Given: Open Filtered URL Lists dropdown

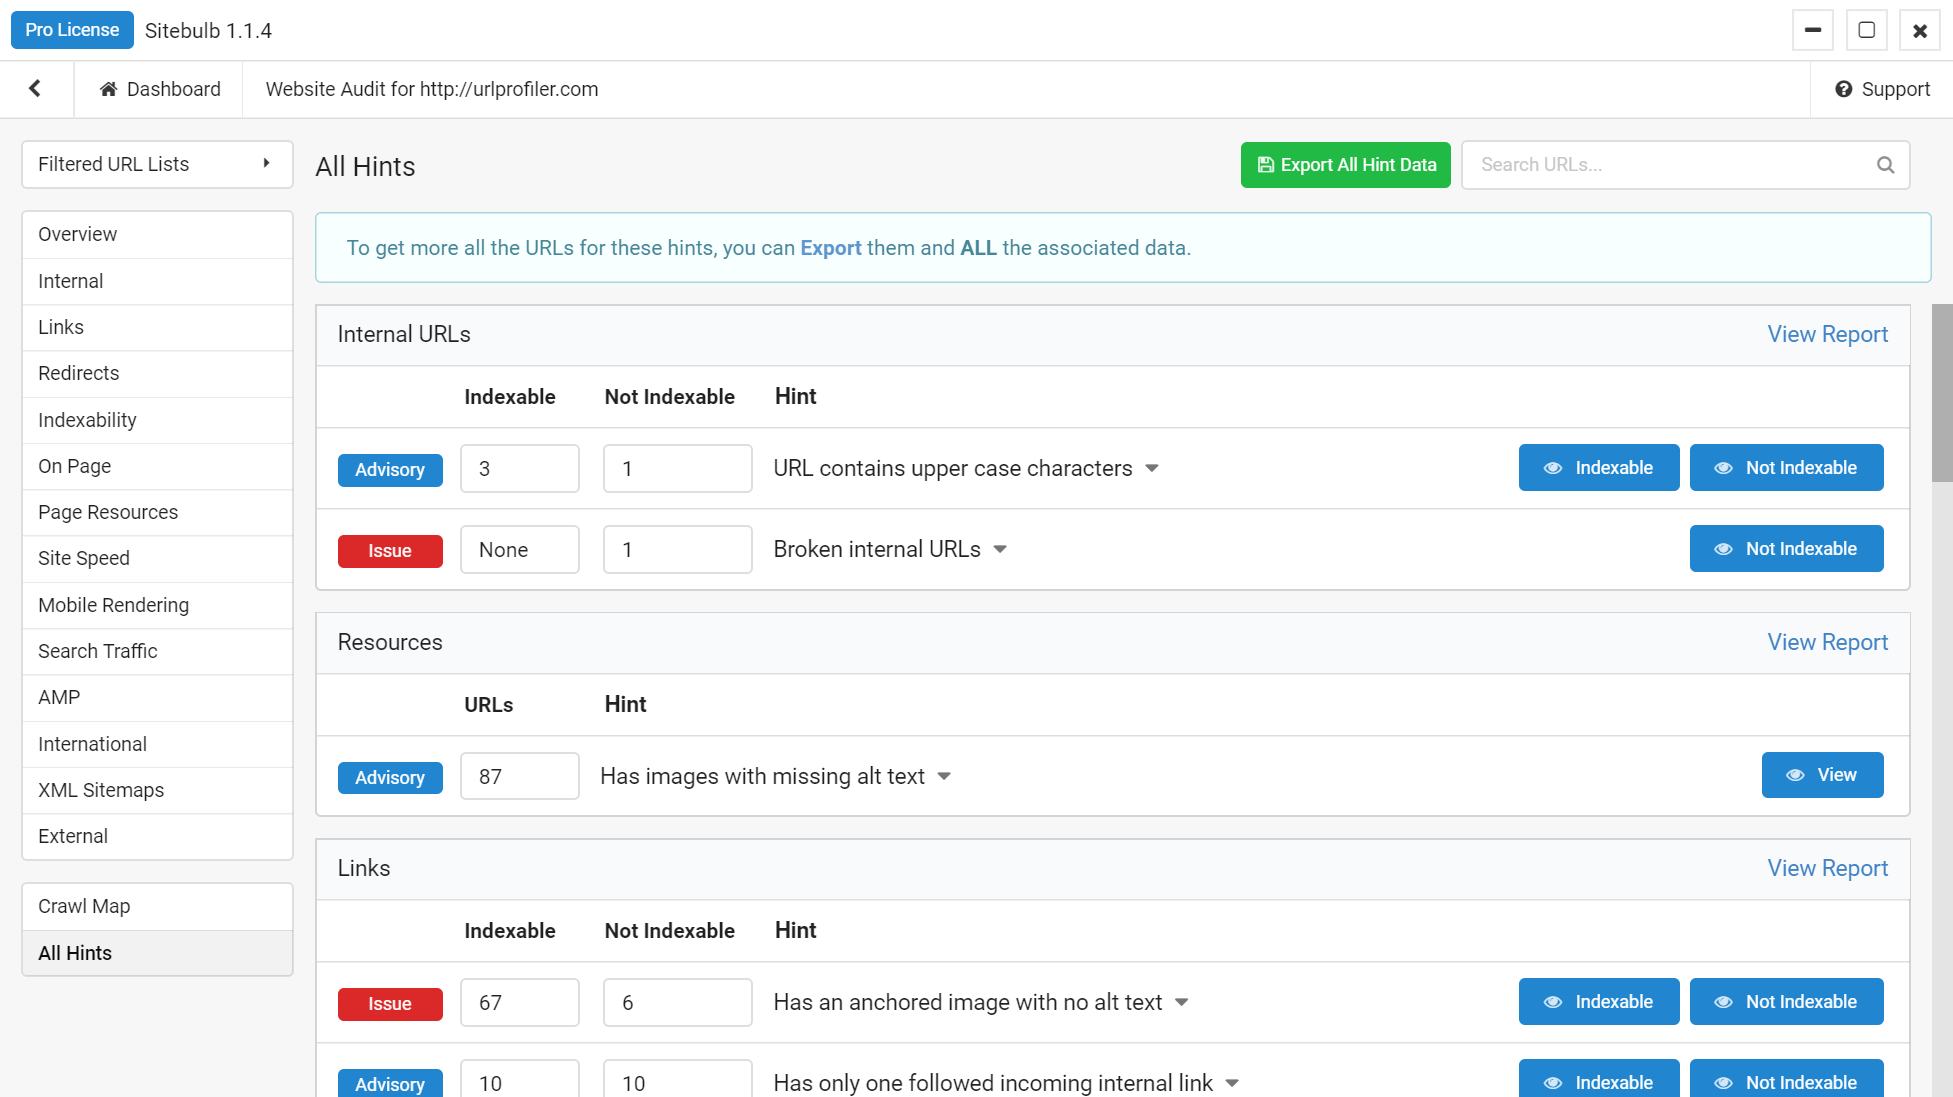Looking at the screenshot, I should [x=157, y=164].
